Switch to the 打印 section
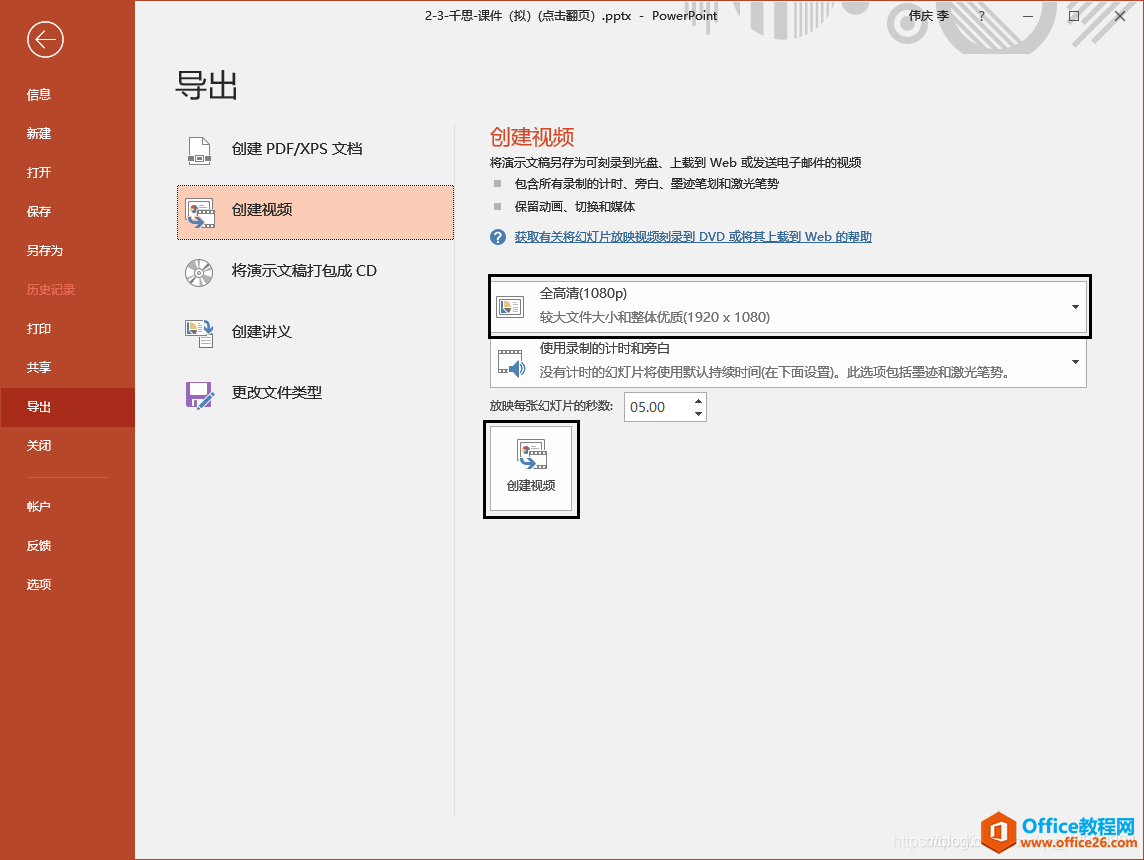This screenshot has width=1144, height=860. pyautogui.click(x=40, y=328)
